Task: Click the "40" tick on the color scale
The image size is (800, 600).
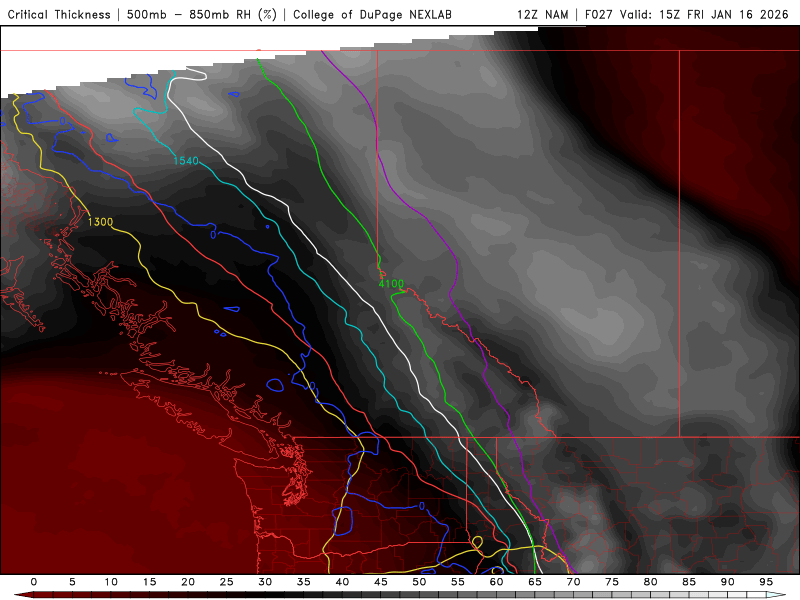Action: [x=342, y=582]
